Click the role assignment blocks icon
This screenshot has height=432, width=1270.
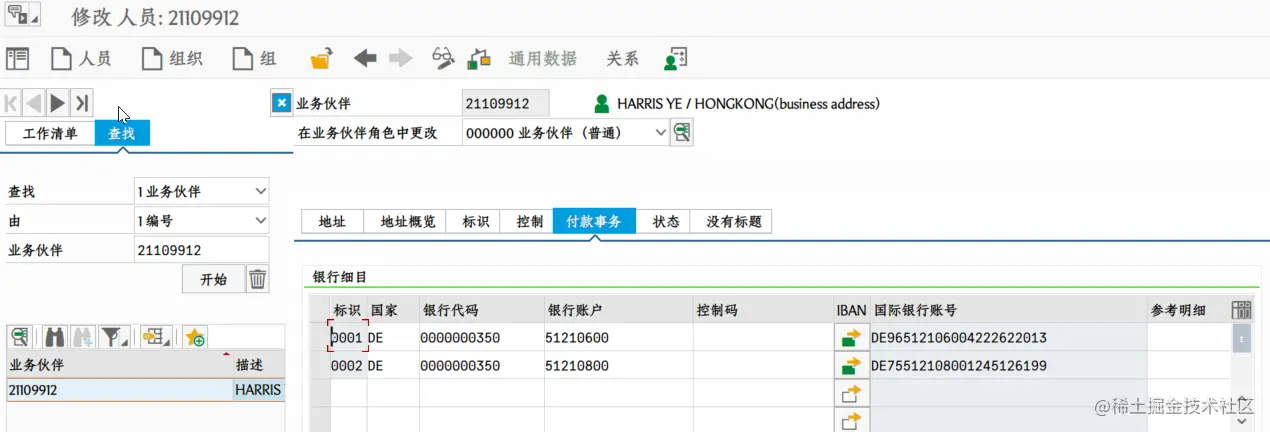479,59
